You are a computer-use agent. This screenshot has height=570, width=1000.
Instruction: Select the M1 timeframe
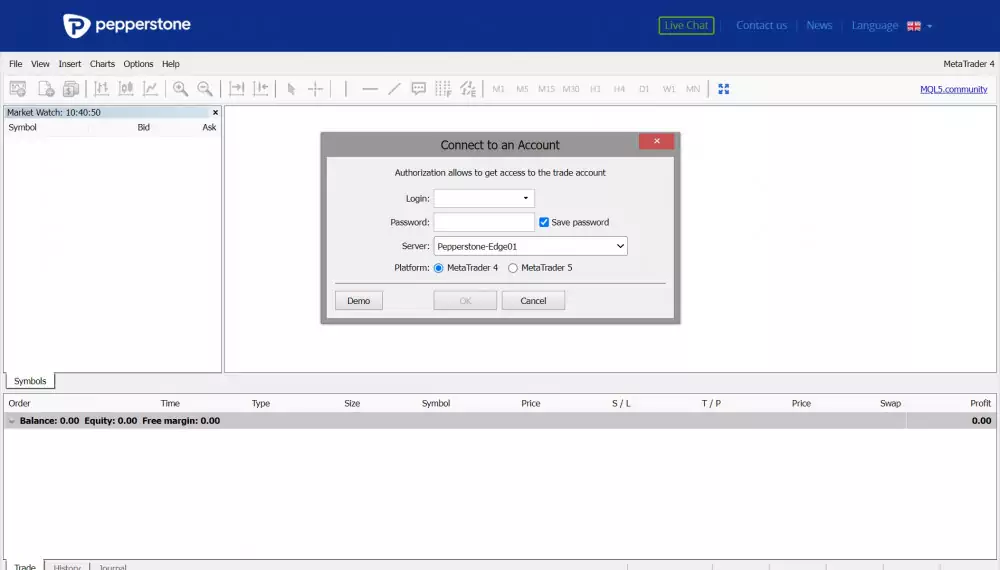coord(498,89)
